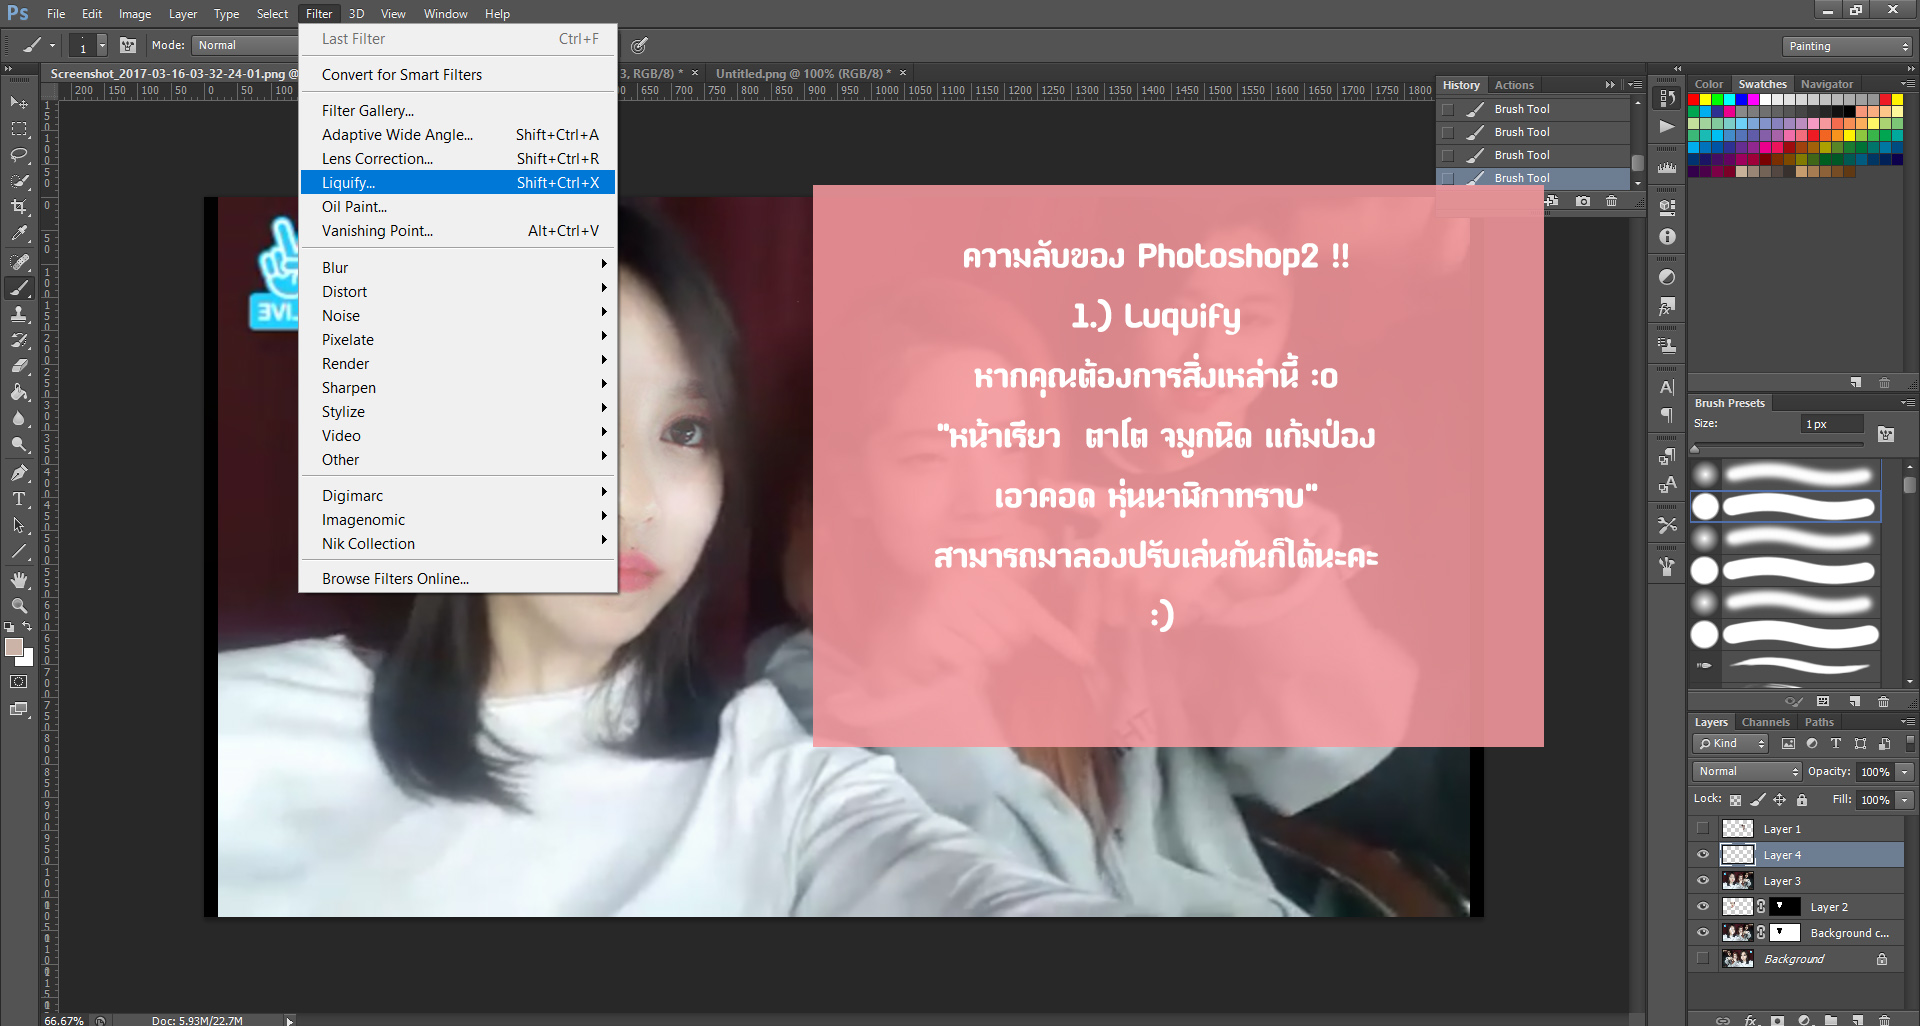The image size is (1920, 1026).
Task: Select the Layer 2 mask thumbnail
Action: [1784, 907]
